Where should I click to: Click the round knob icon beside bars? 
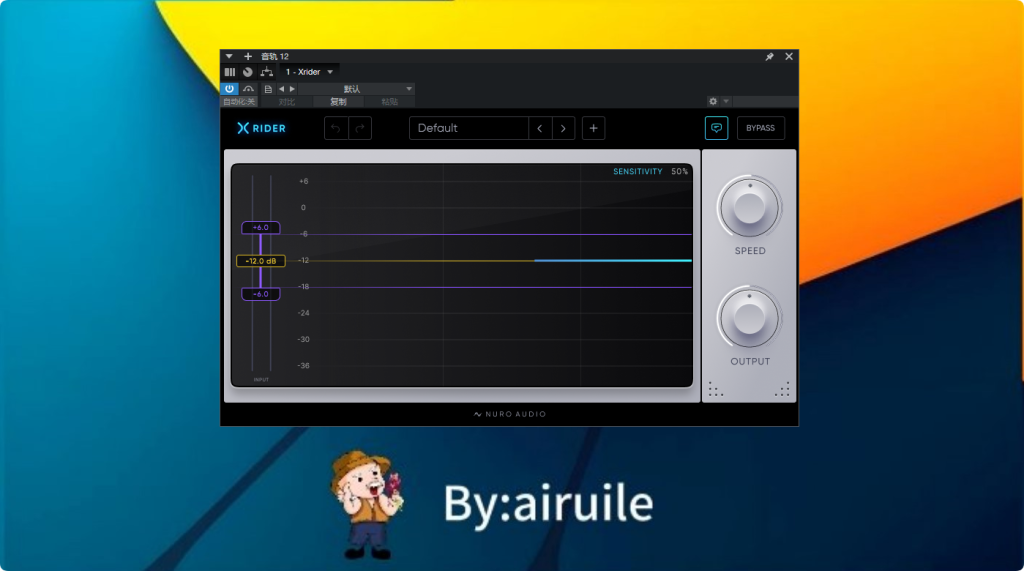click(248, 72)
